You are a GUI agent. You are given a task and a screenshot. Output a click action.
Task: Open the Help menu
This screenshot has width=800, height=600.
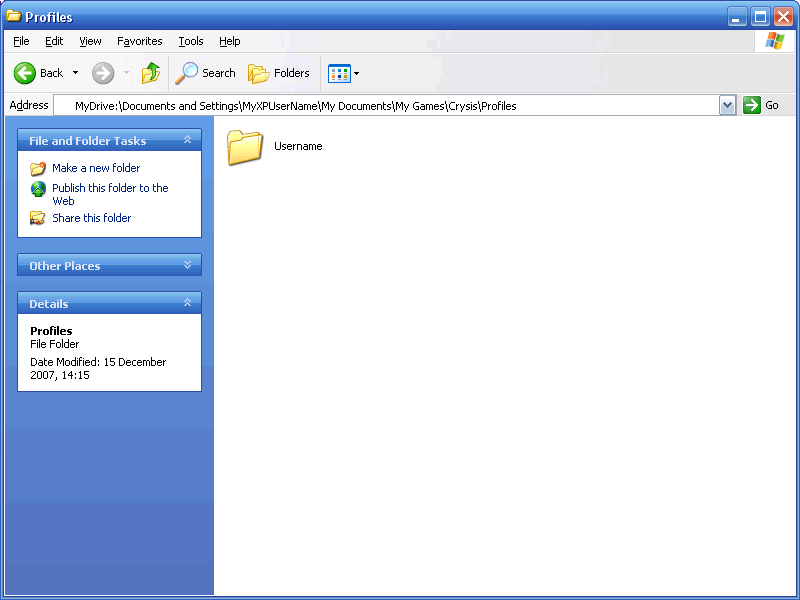tap(230, 41)
